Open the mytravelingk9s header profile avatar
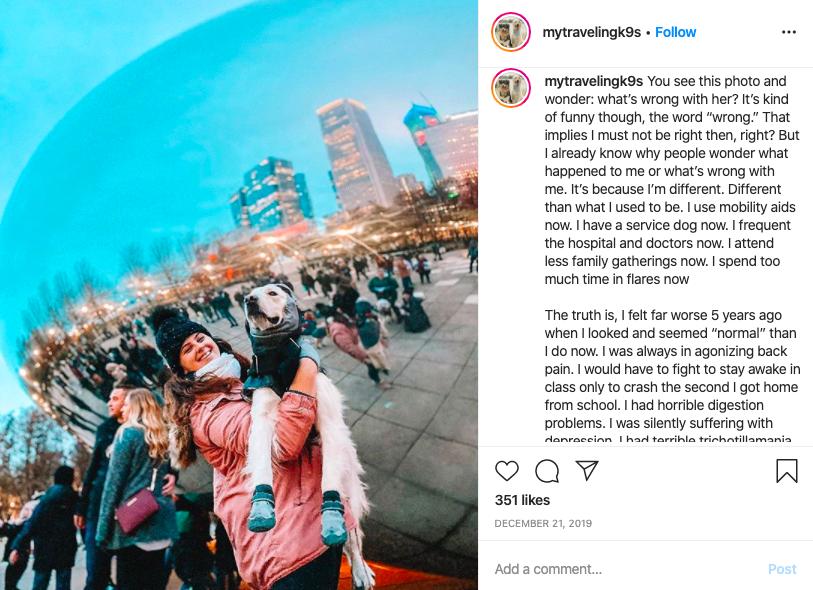 tap(511, 32)
